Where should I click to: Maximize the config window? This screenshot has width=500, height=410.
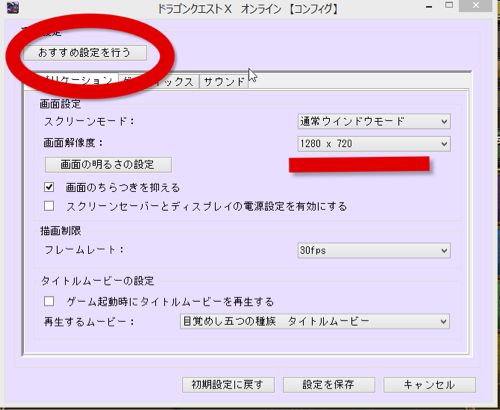(x=449, y=5)
